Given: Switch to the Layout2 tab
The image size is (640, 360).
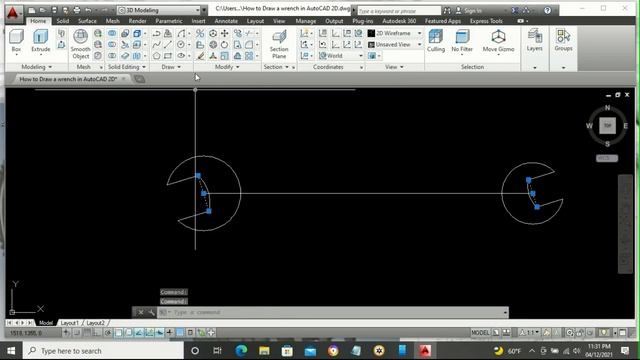Looking at the screenshot, I should [96, 323].
